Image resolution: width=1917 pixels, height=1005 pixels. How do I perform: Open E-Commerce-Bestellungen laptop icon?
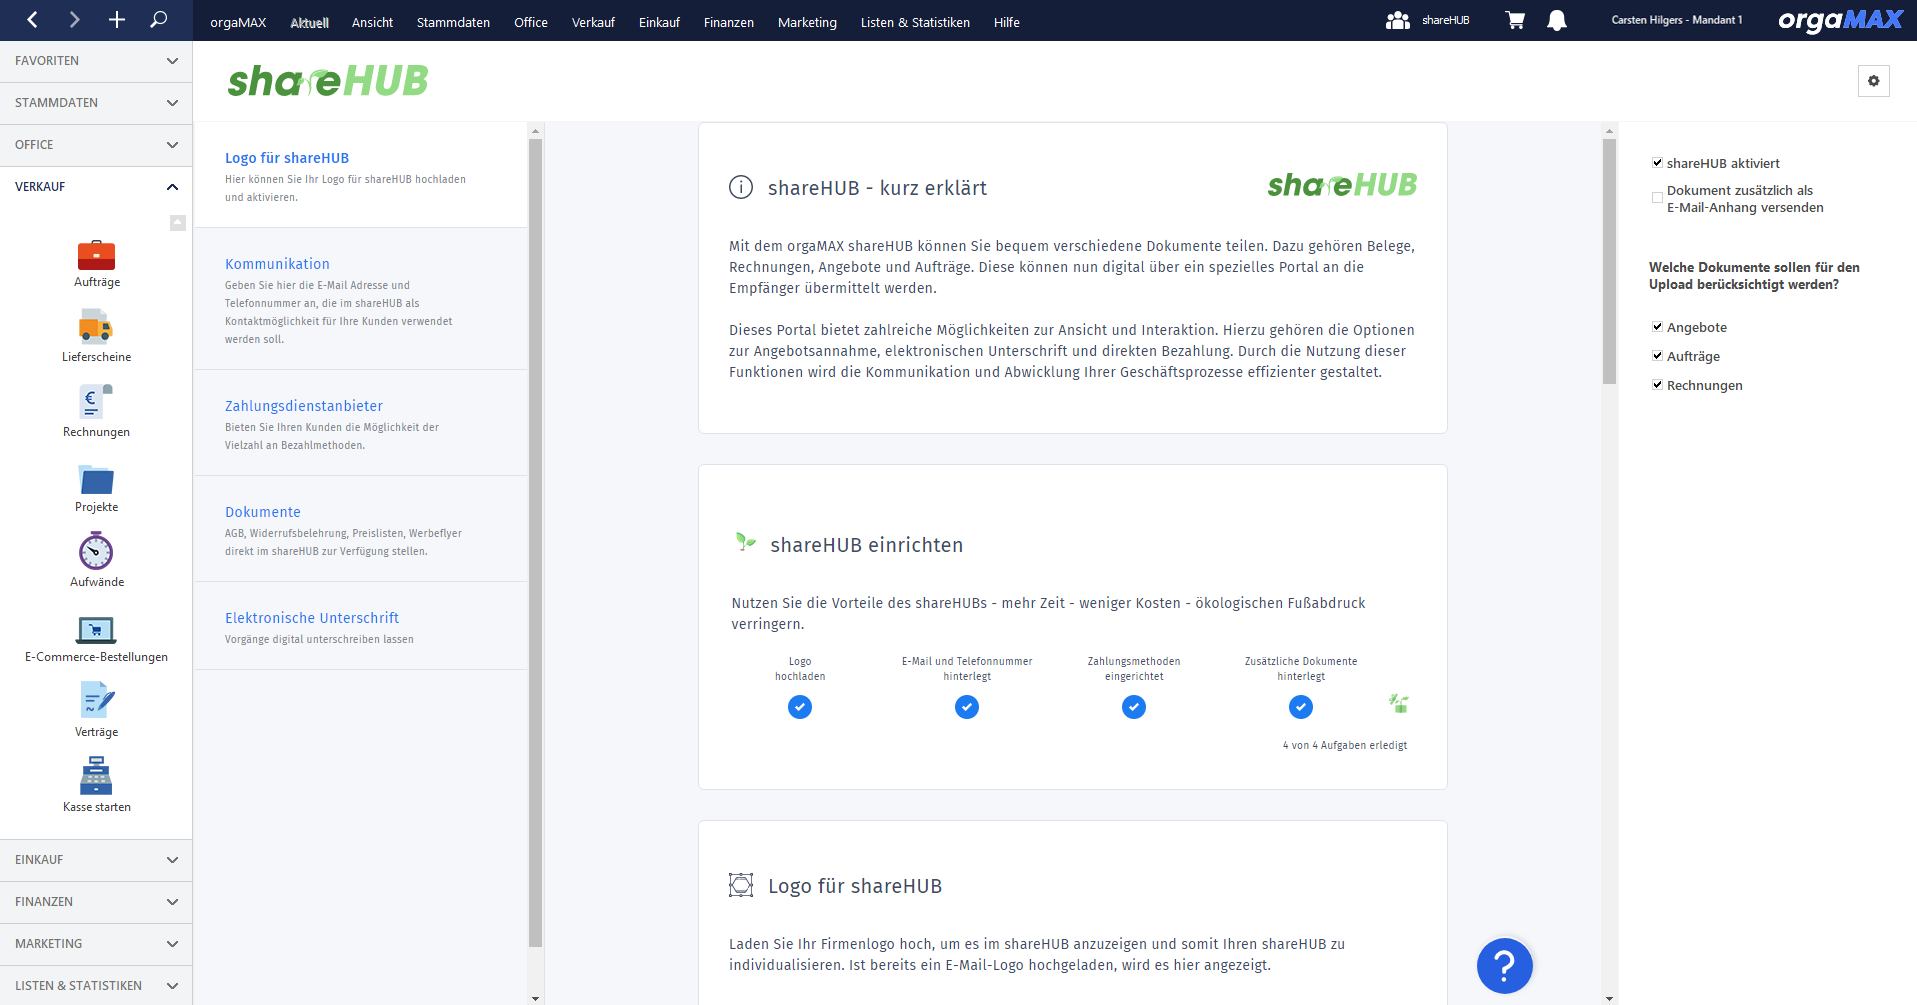click(x=96, y=629)
